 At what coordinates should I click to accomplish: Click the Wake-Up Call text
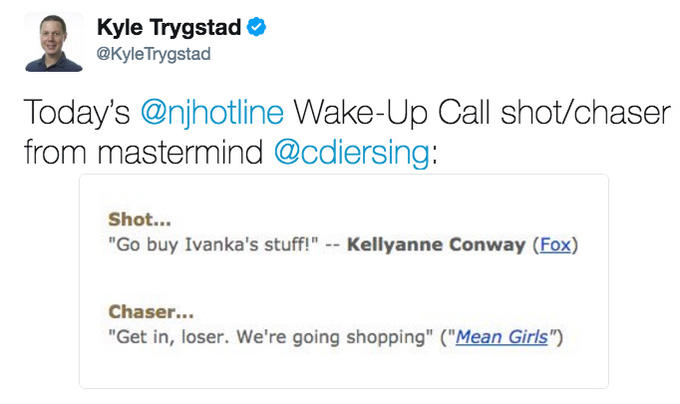[x=392, y=113]
